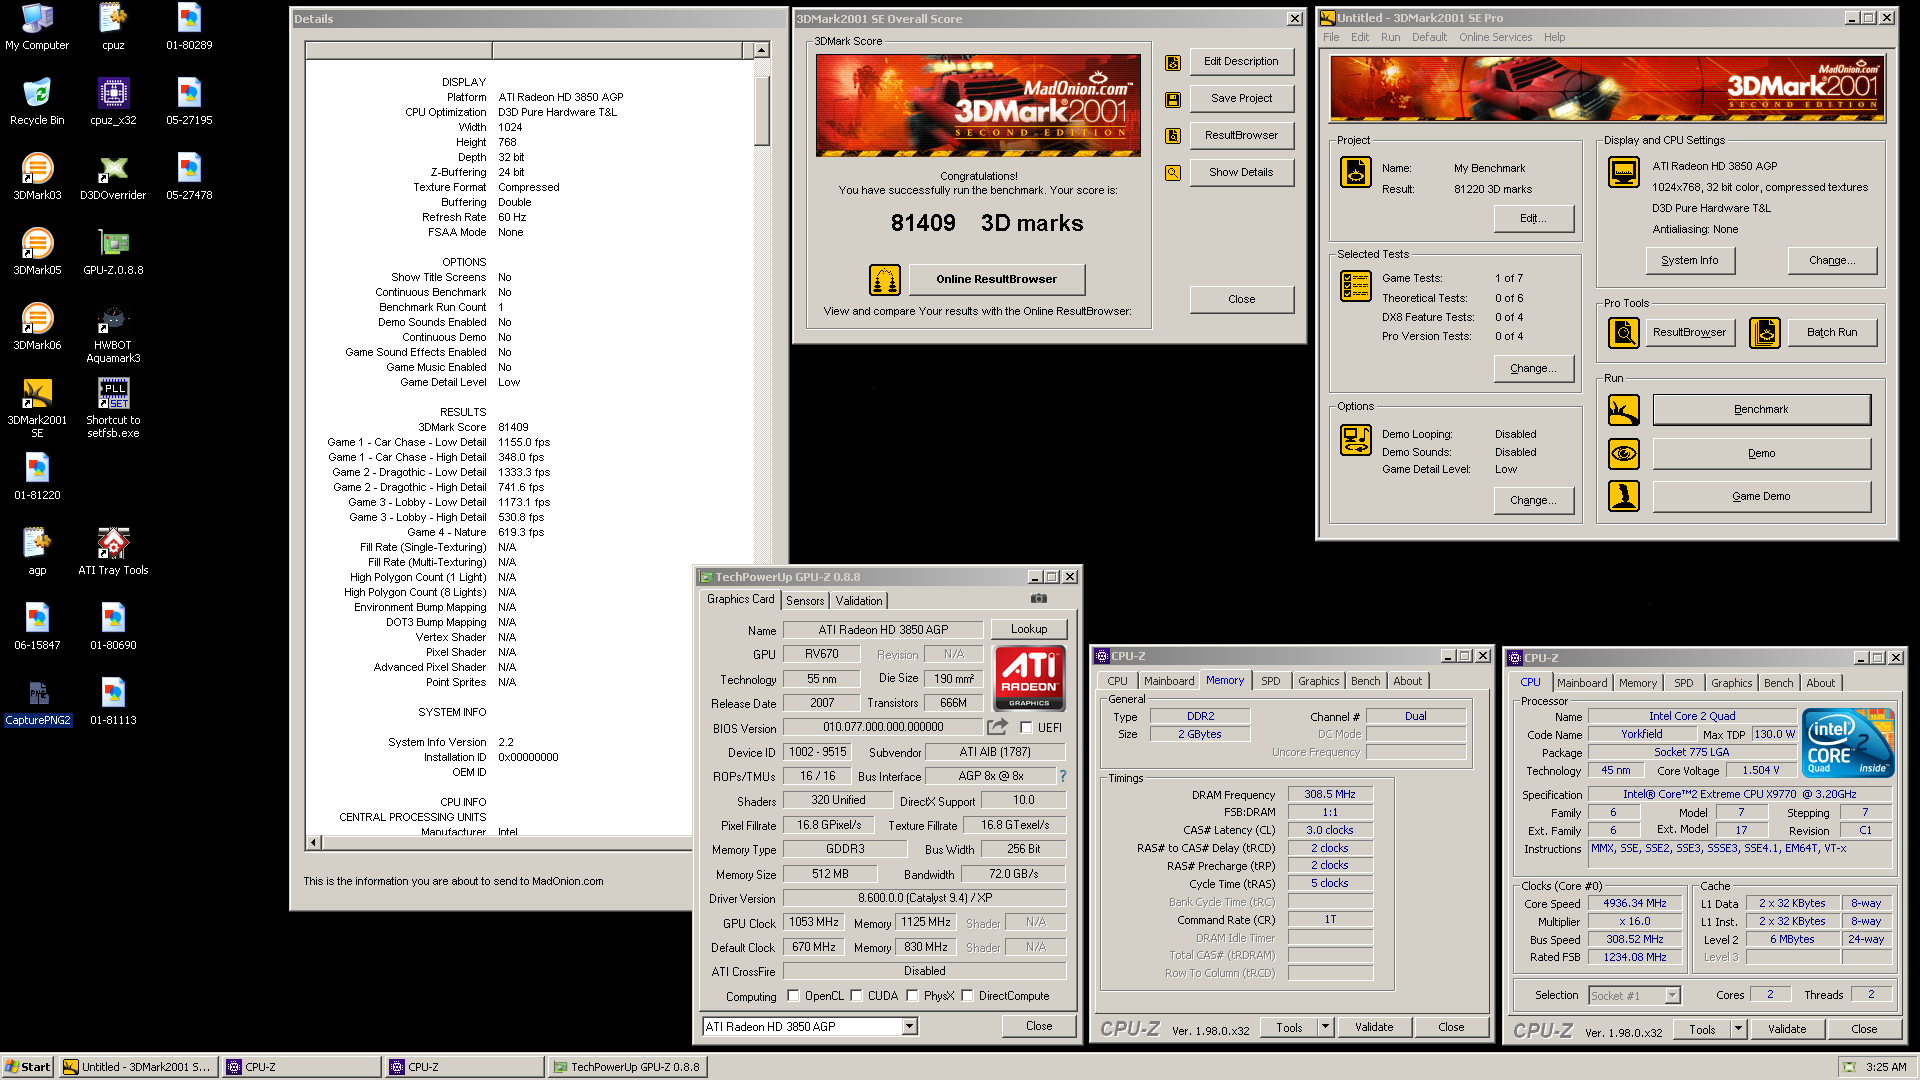Click the Online ResultBrowser button
This screenshot has height=1080, width=1920.
996,280
